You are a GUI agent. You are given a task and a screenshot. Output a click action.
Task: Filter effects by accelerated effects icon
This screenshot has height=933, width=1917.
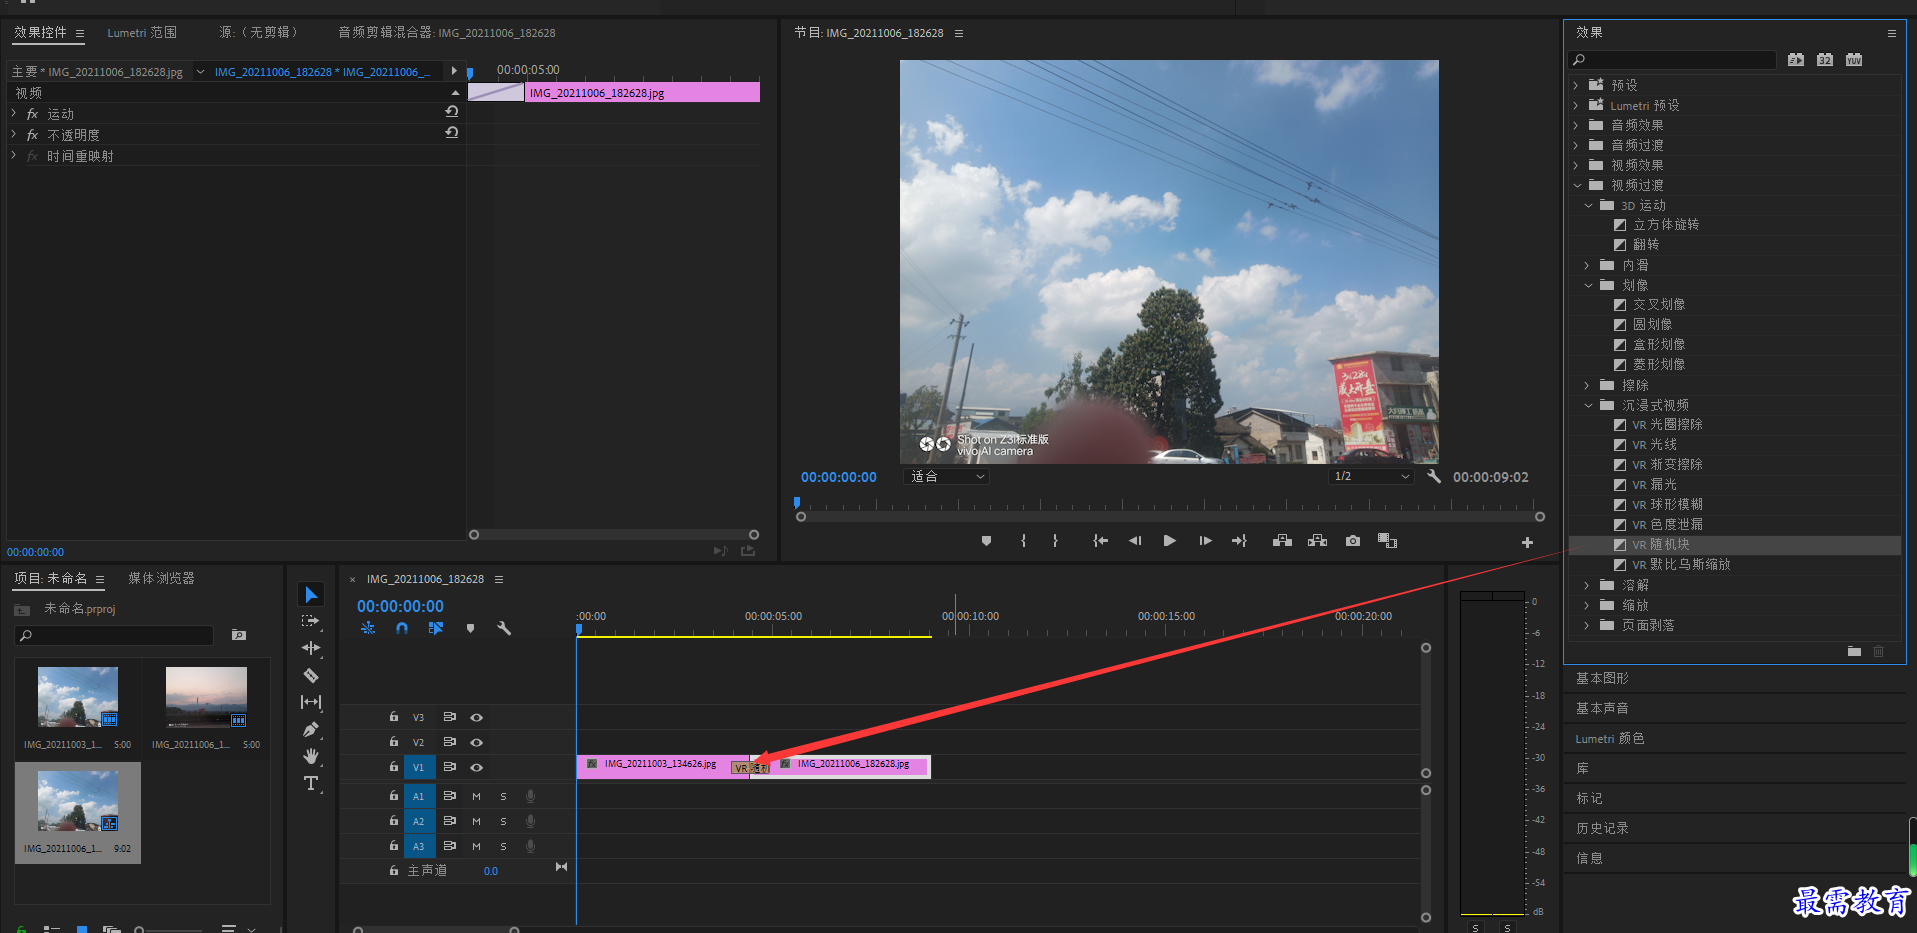click(1796, 60)
